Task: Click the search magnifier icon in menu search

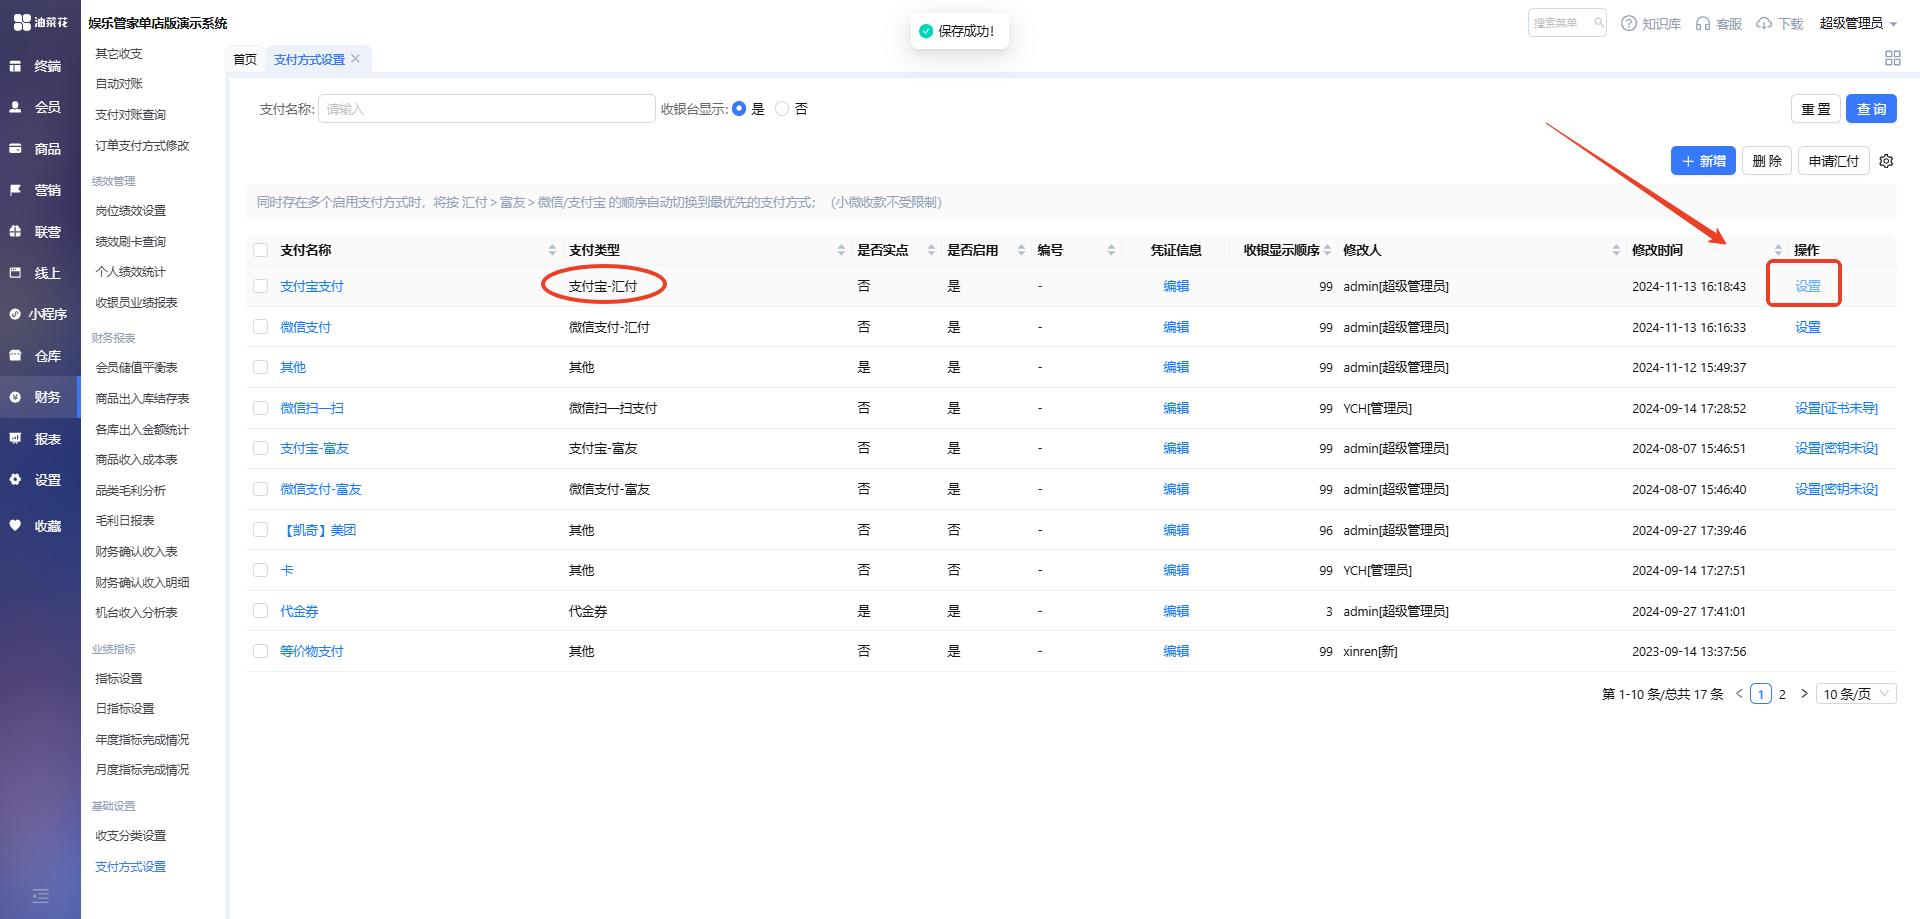Action: click(x=1598, y=23)
